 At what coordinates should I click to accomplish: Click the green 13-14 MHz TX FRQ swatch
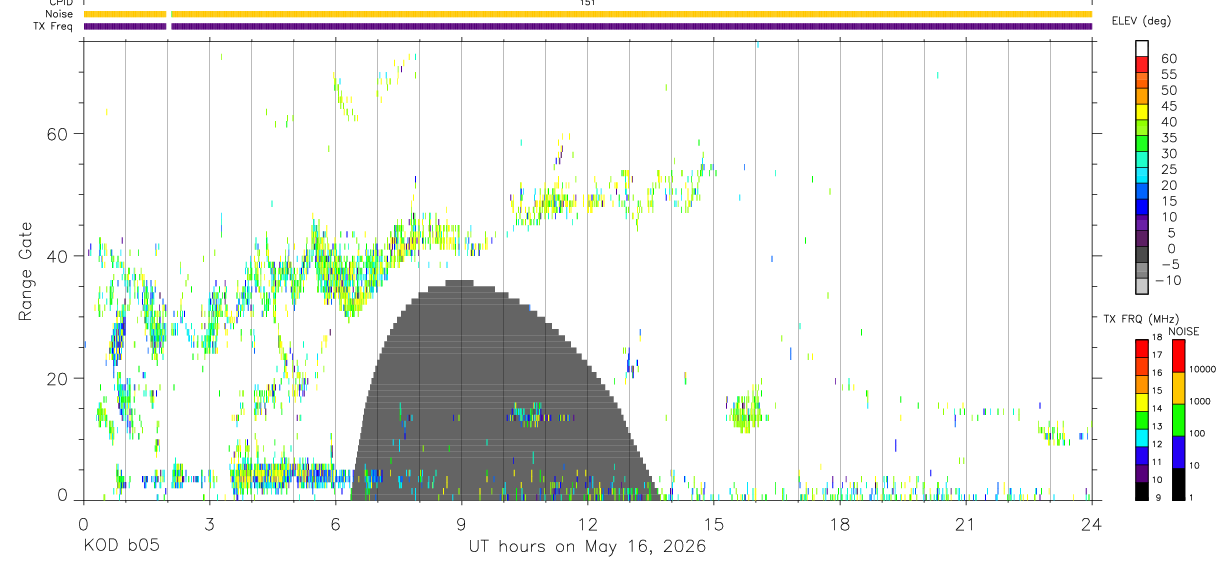point(1142,419)
